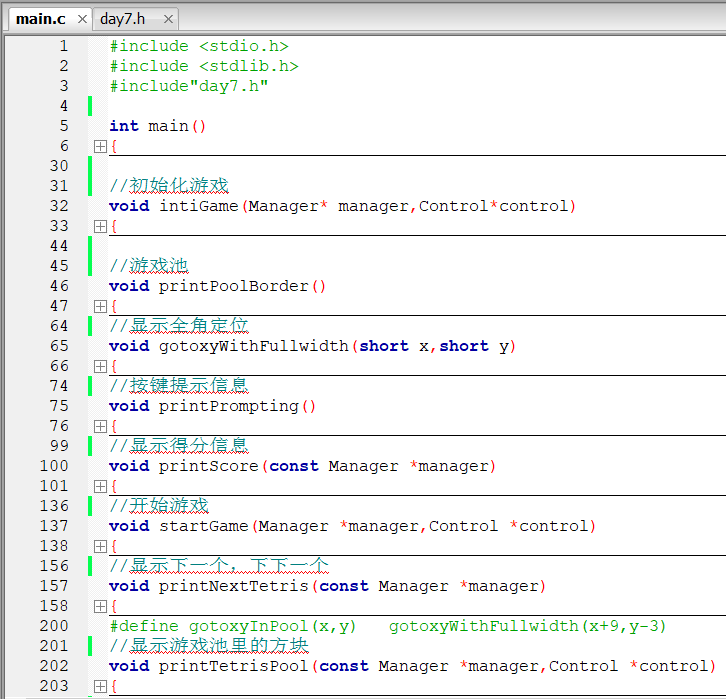
Task: Click the intiGame function name
Action: point(199,206)
